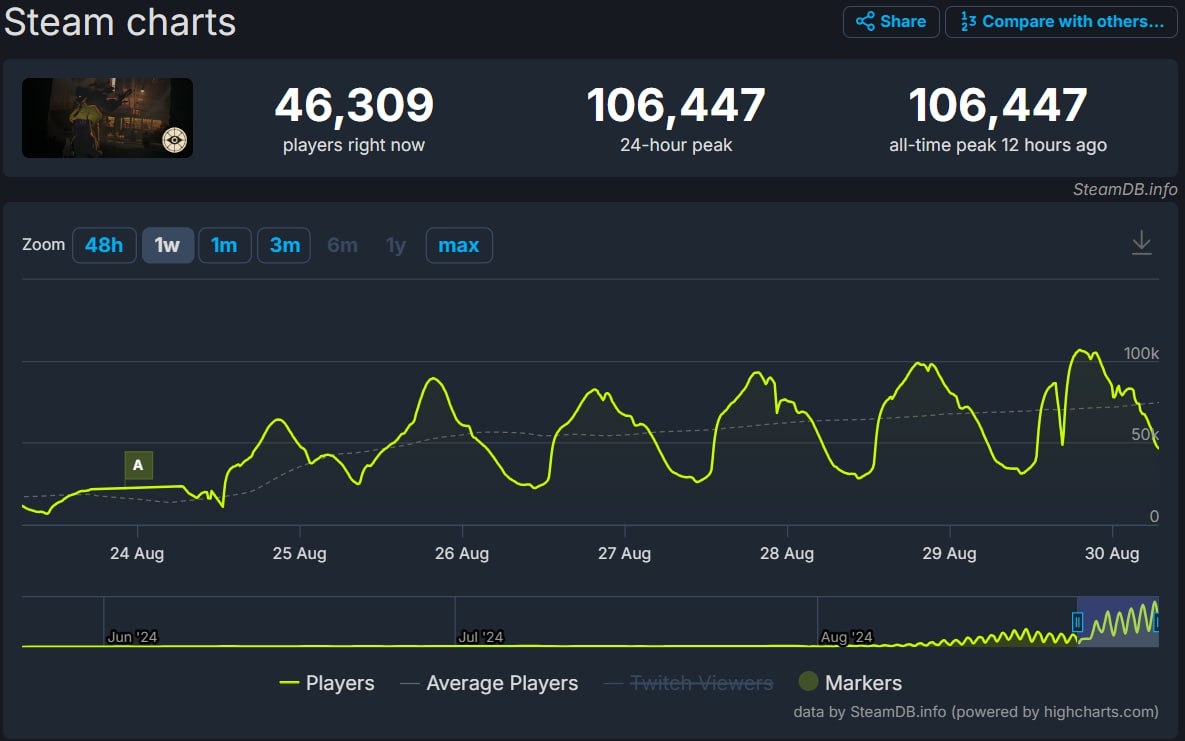1185x741 pixels.
Task: Click the right navigator range handle
Action: click(x=1156, y=622)
